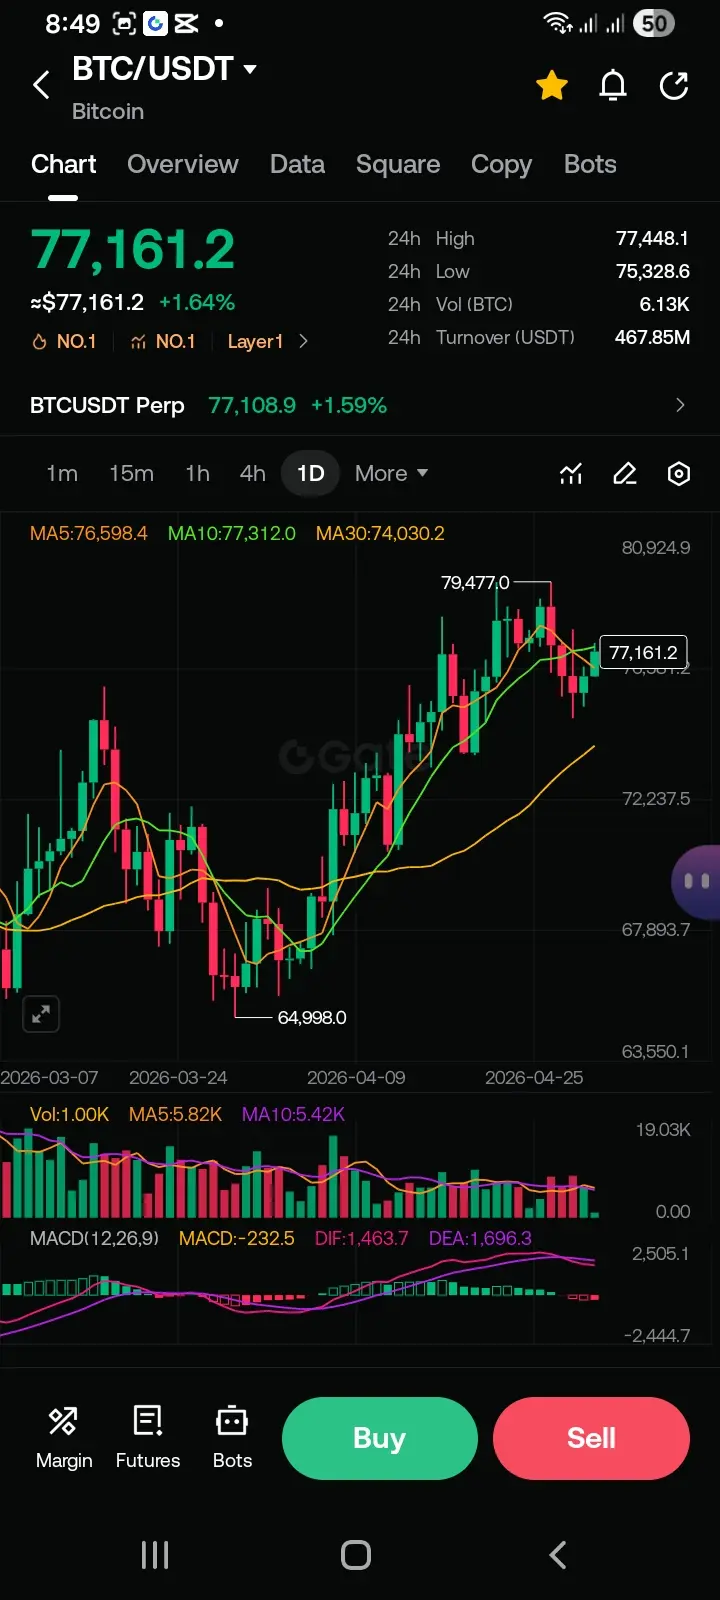Open the BTC/USDT pair dropdown
The width and height of the screenshot is (720, 1600).
coord(165,69)
